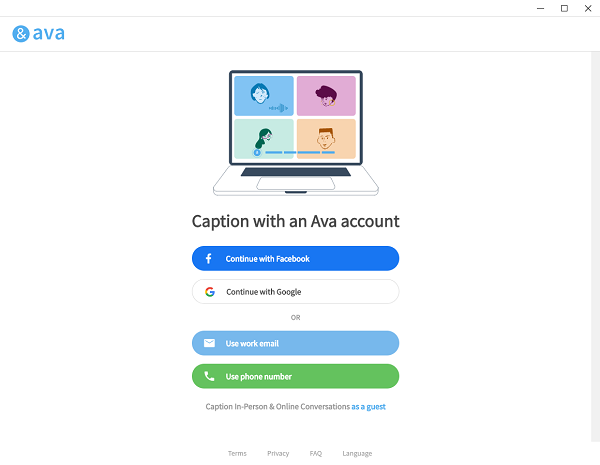Click the Google logo icon
This screenshot has width=600, height=465.
click(x=210, y=292)
